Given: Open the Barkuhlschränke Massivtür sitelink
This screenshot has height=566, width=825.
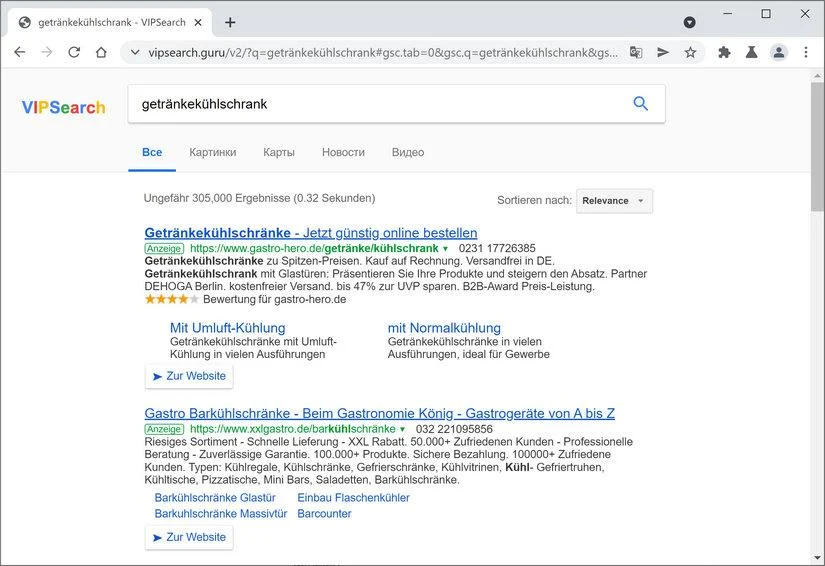Looking at the screenshot, I should [x=220, y=513].
